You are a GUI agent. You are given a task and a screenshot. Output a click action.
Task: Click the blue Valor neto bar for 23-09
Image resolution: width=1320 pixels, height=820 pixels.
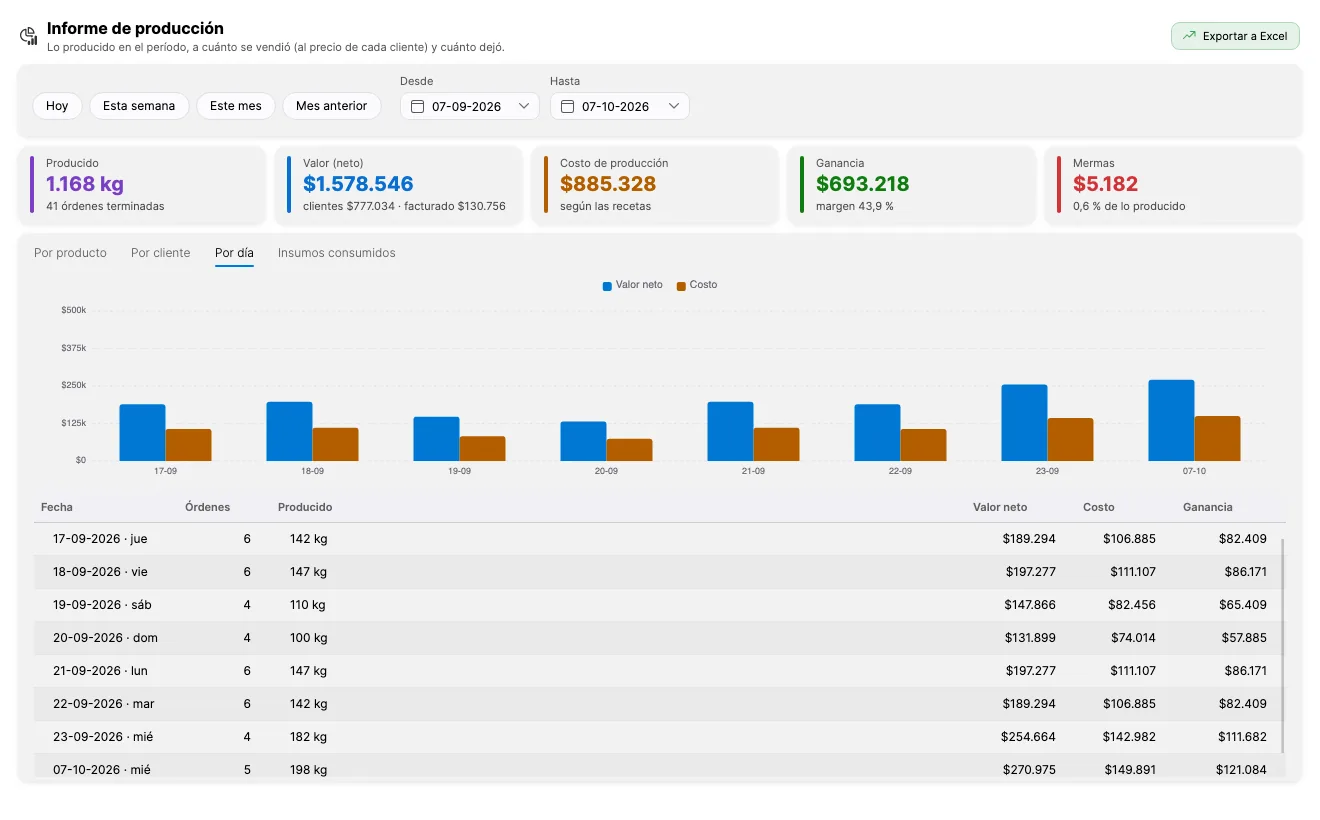pos(1024,423)
